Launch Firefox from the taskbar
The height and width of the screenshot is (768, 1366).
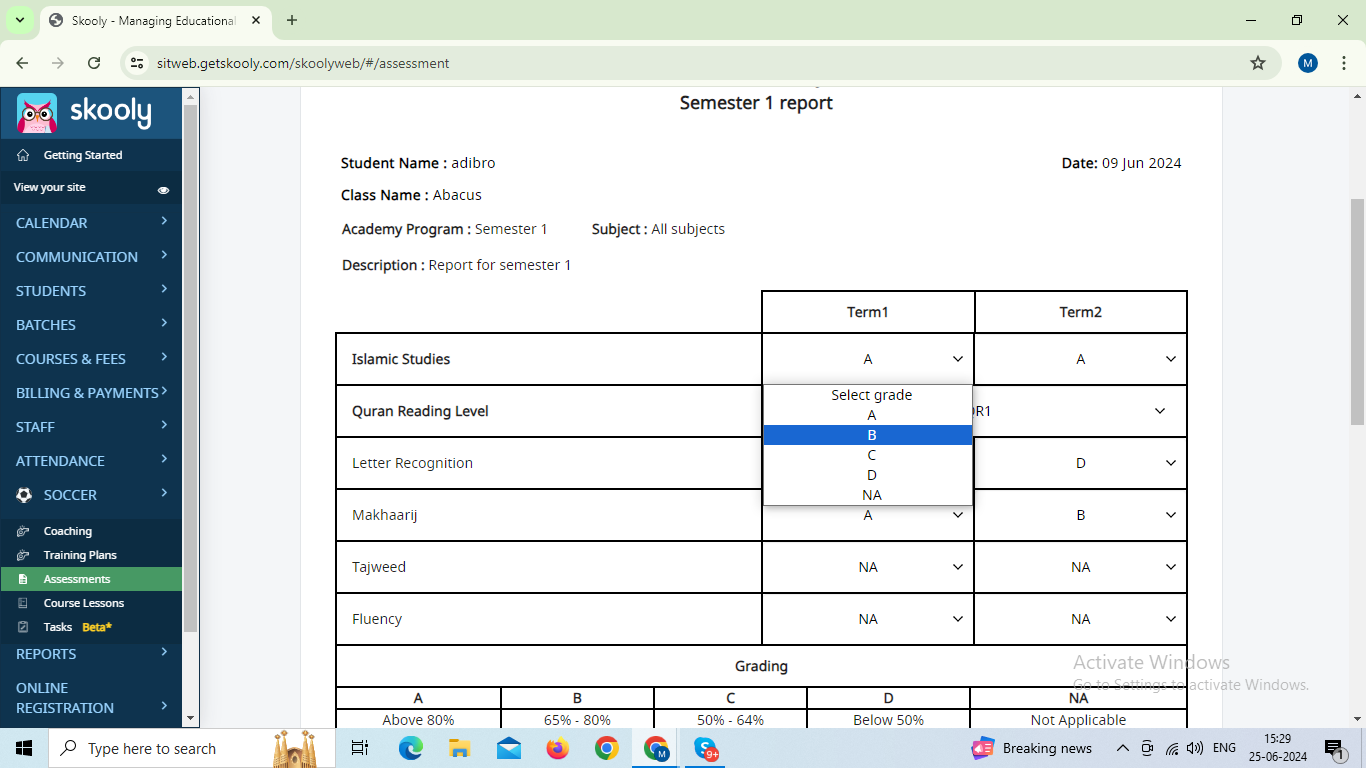557,748
